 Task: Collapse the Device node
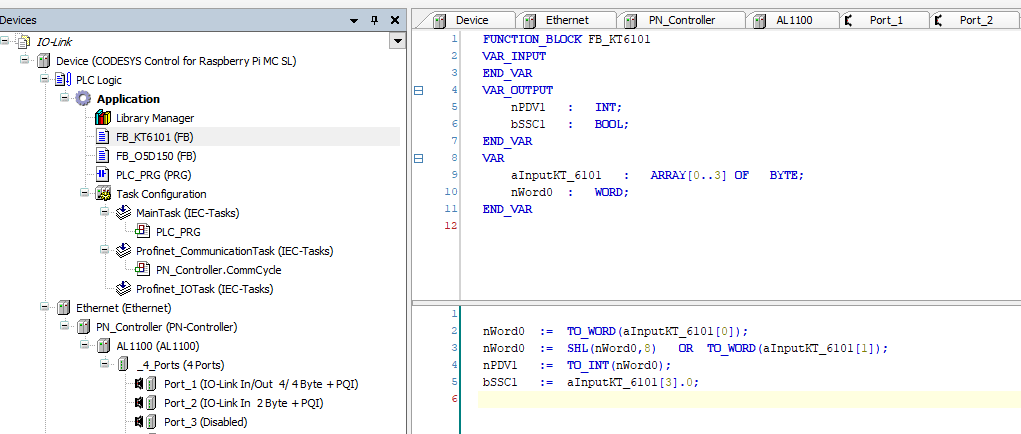pos(25,60)
